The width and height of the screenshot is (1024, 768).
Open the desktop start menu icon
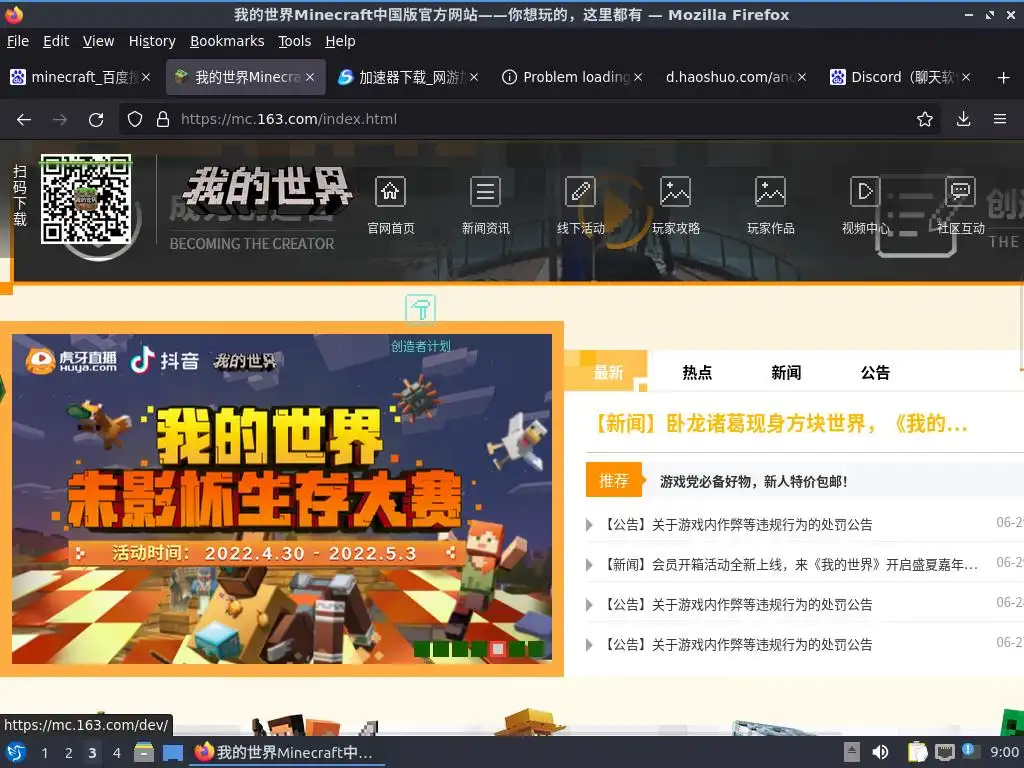[x=16, y=752]
